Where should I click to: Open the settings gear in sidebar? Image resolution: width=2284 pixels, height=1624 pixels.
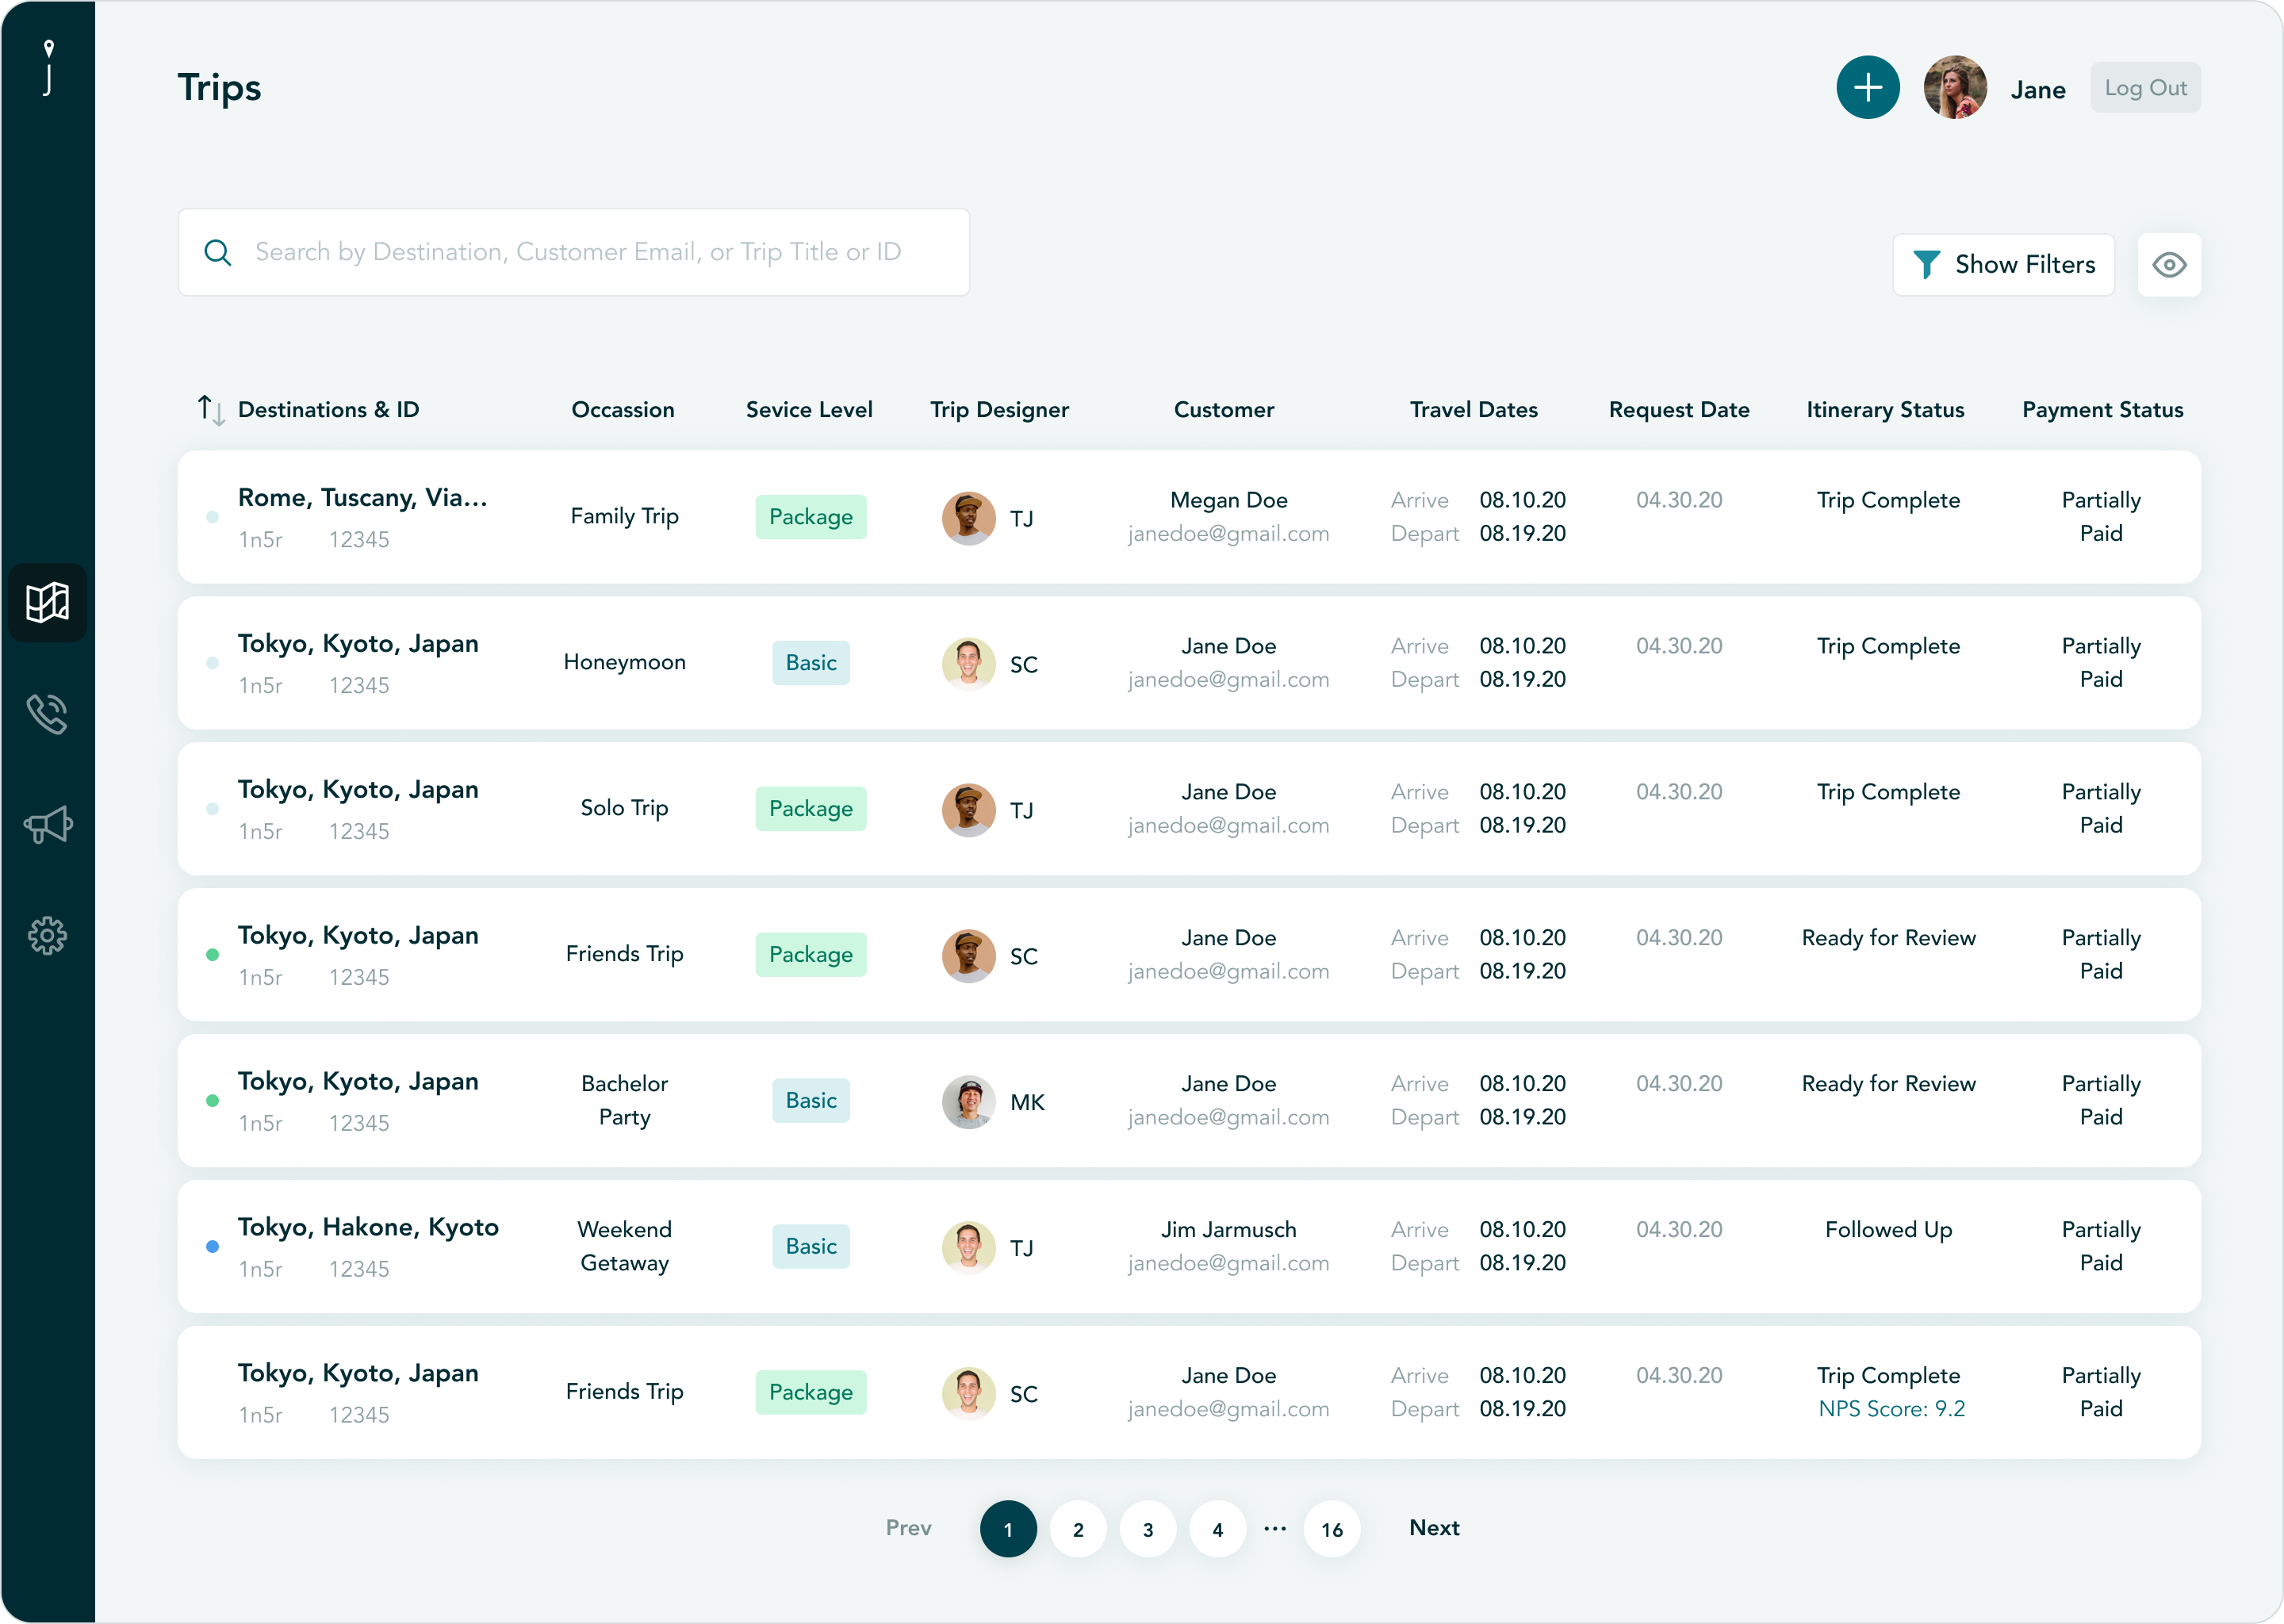[47, 936]
